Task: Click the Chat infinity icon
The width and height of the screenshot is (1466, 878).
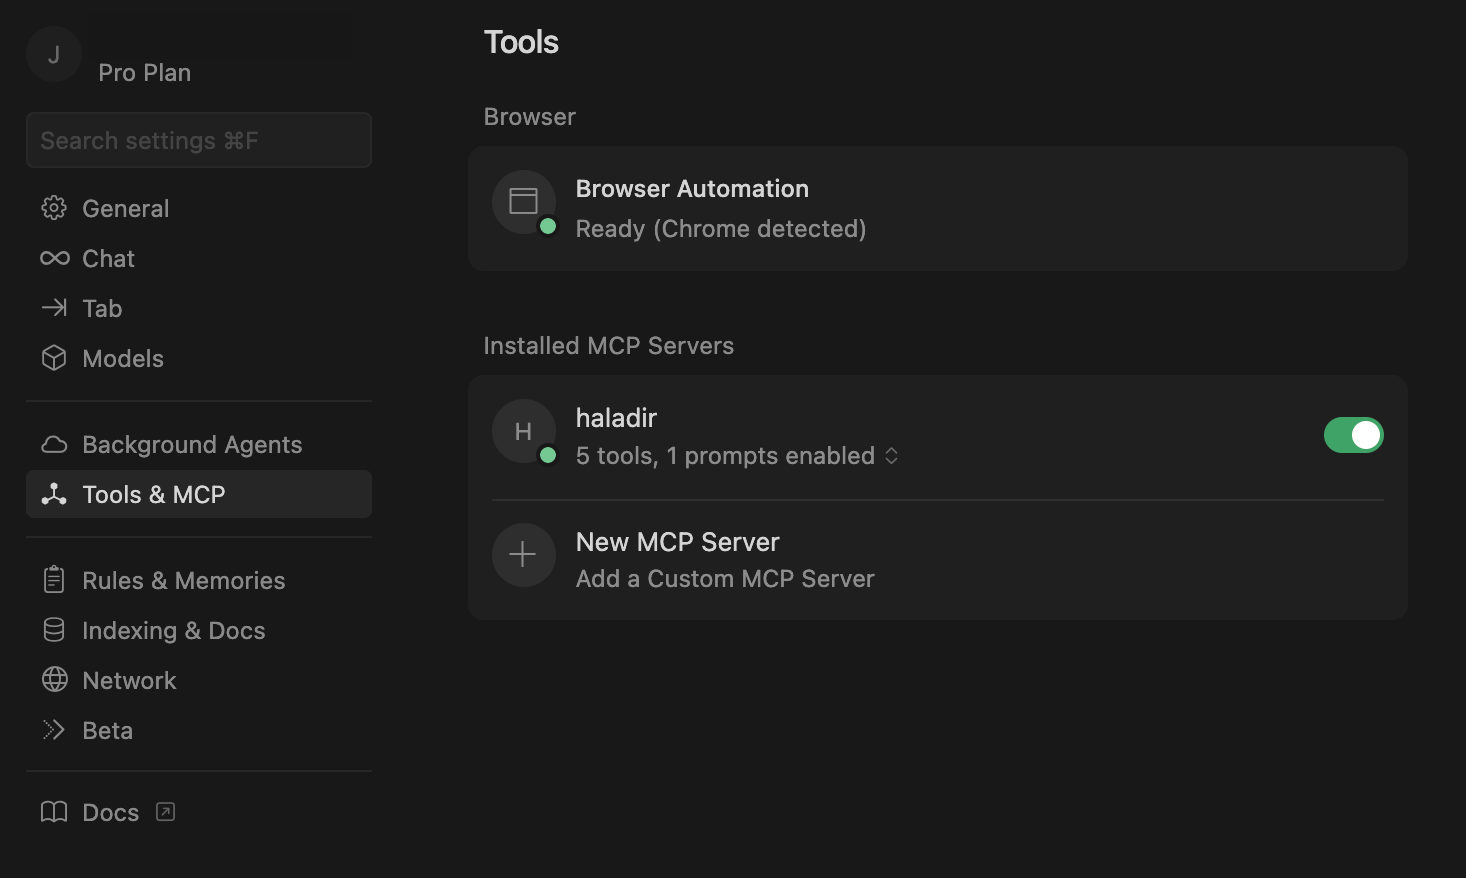Action: (x=54, y=258)
